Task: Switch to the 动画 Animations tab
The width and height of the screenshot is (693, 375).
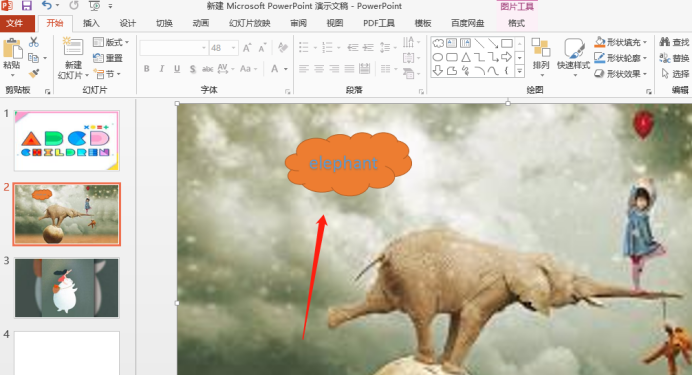Action: click(201, 23)
